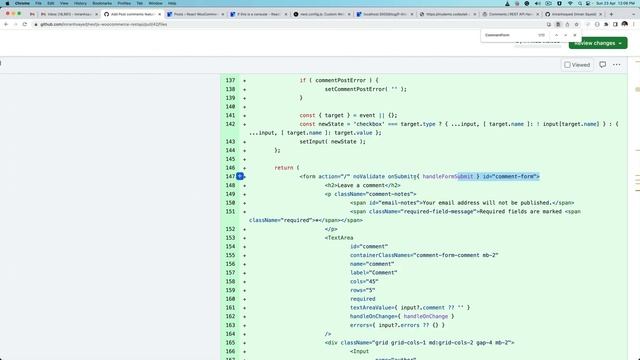640x360 pixels.
Task: Expand the tab search chevron
Action: point(634,14)
